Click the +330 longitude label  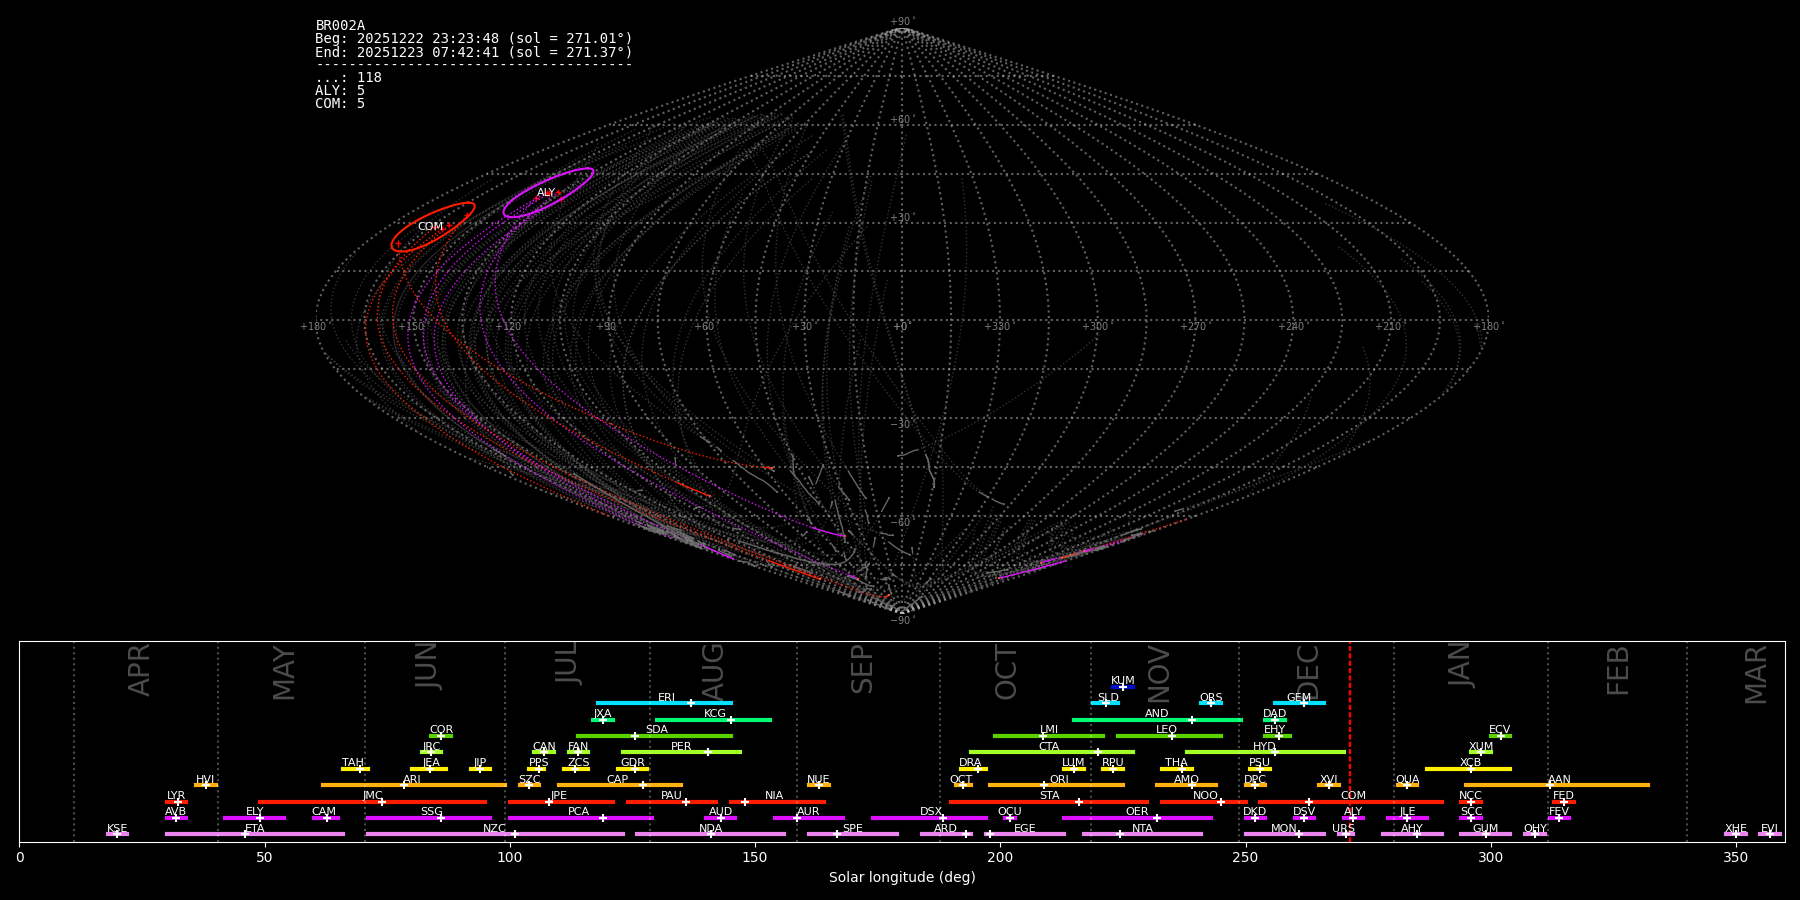(997, 326)
